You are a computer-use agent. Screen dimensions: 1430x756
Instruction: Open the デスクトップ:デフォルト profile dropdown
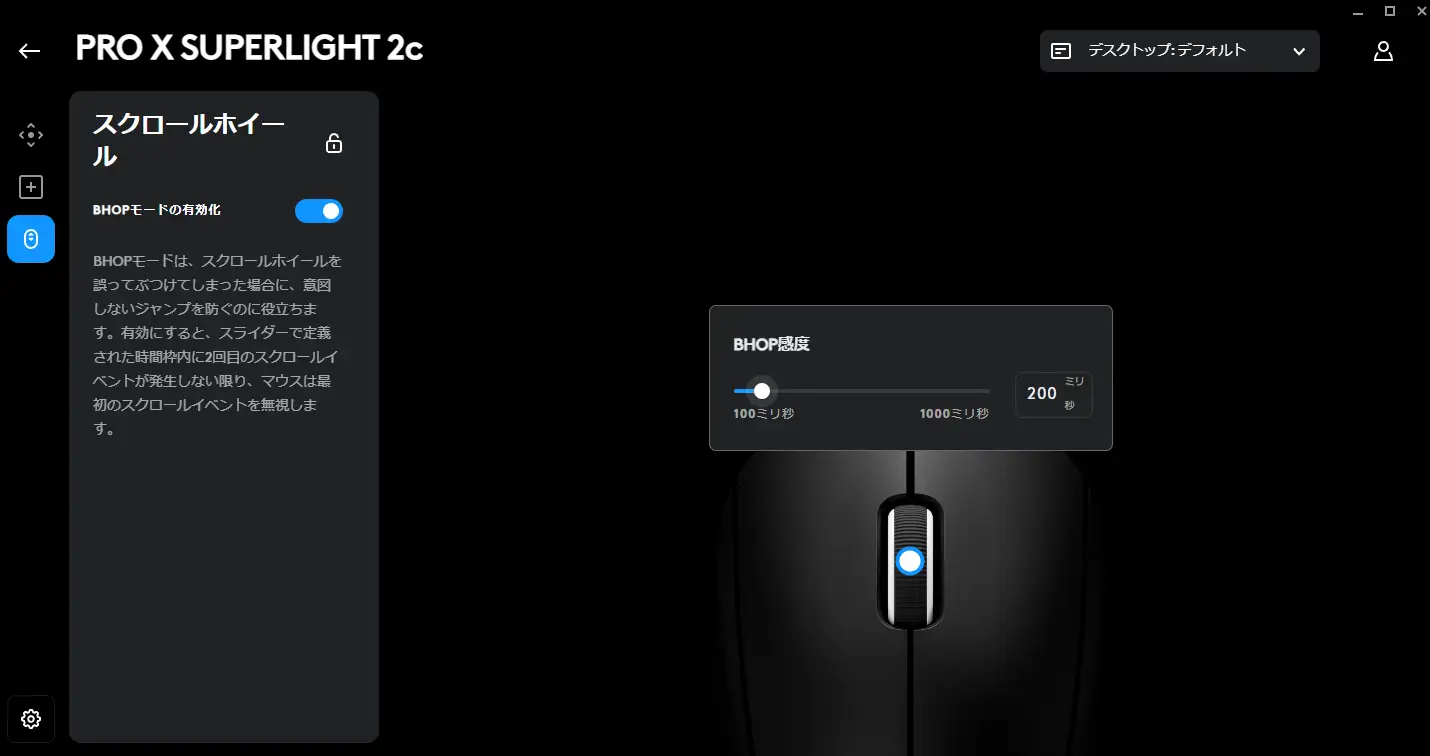coord(1180,51)
